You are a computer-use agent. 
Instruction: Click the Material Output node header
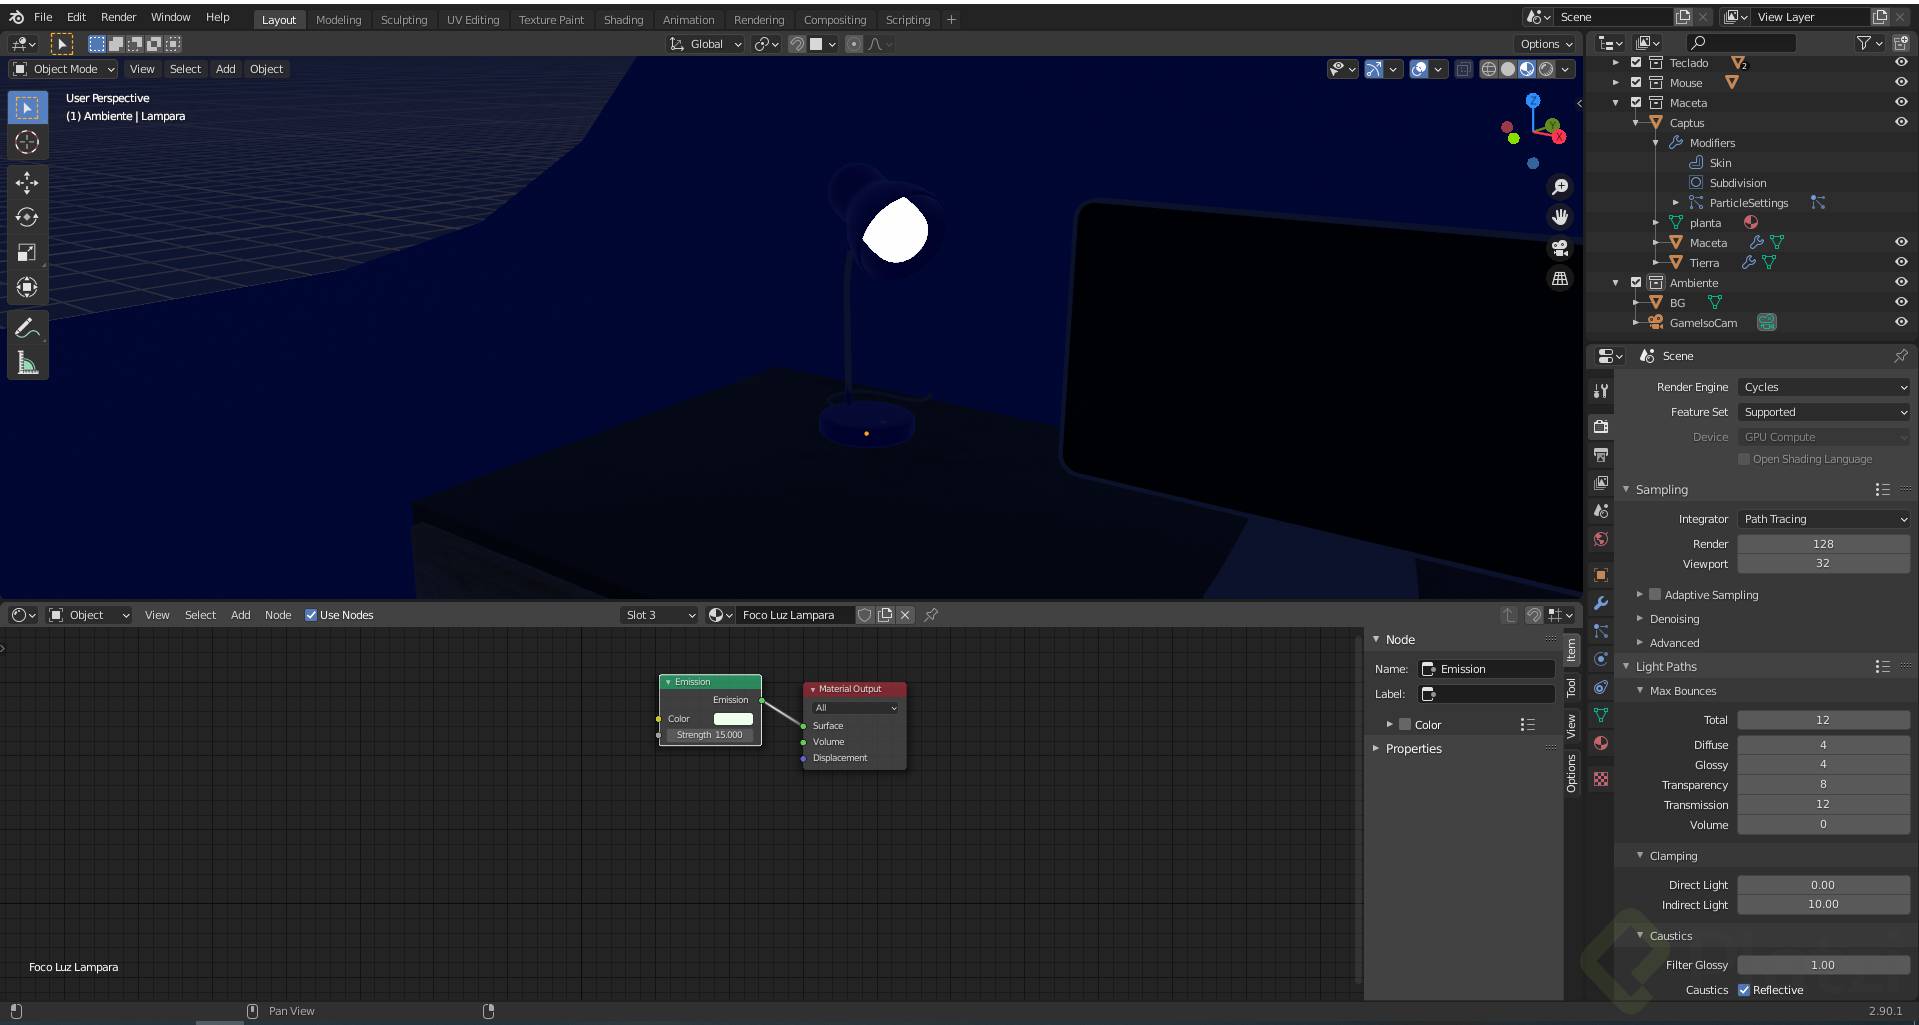(855, 689)
